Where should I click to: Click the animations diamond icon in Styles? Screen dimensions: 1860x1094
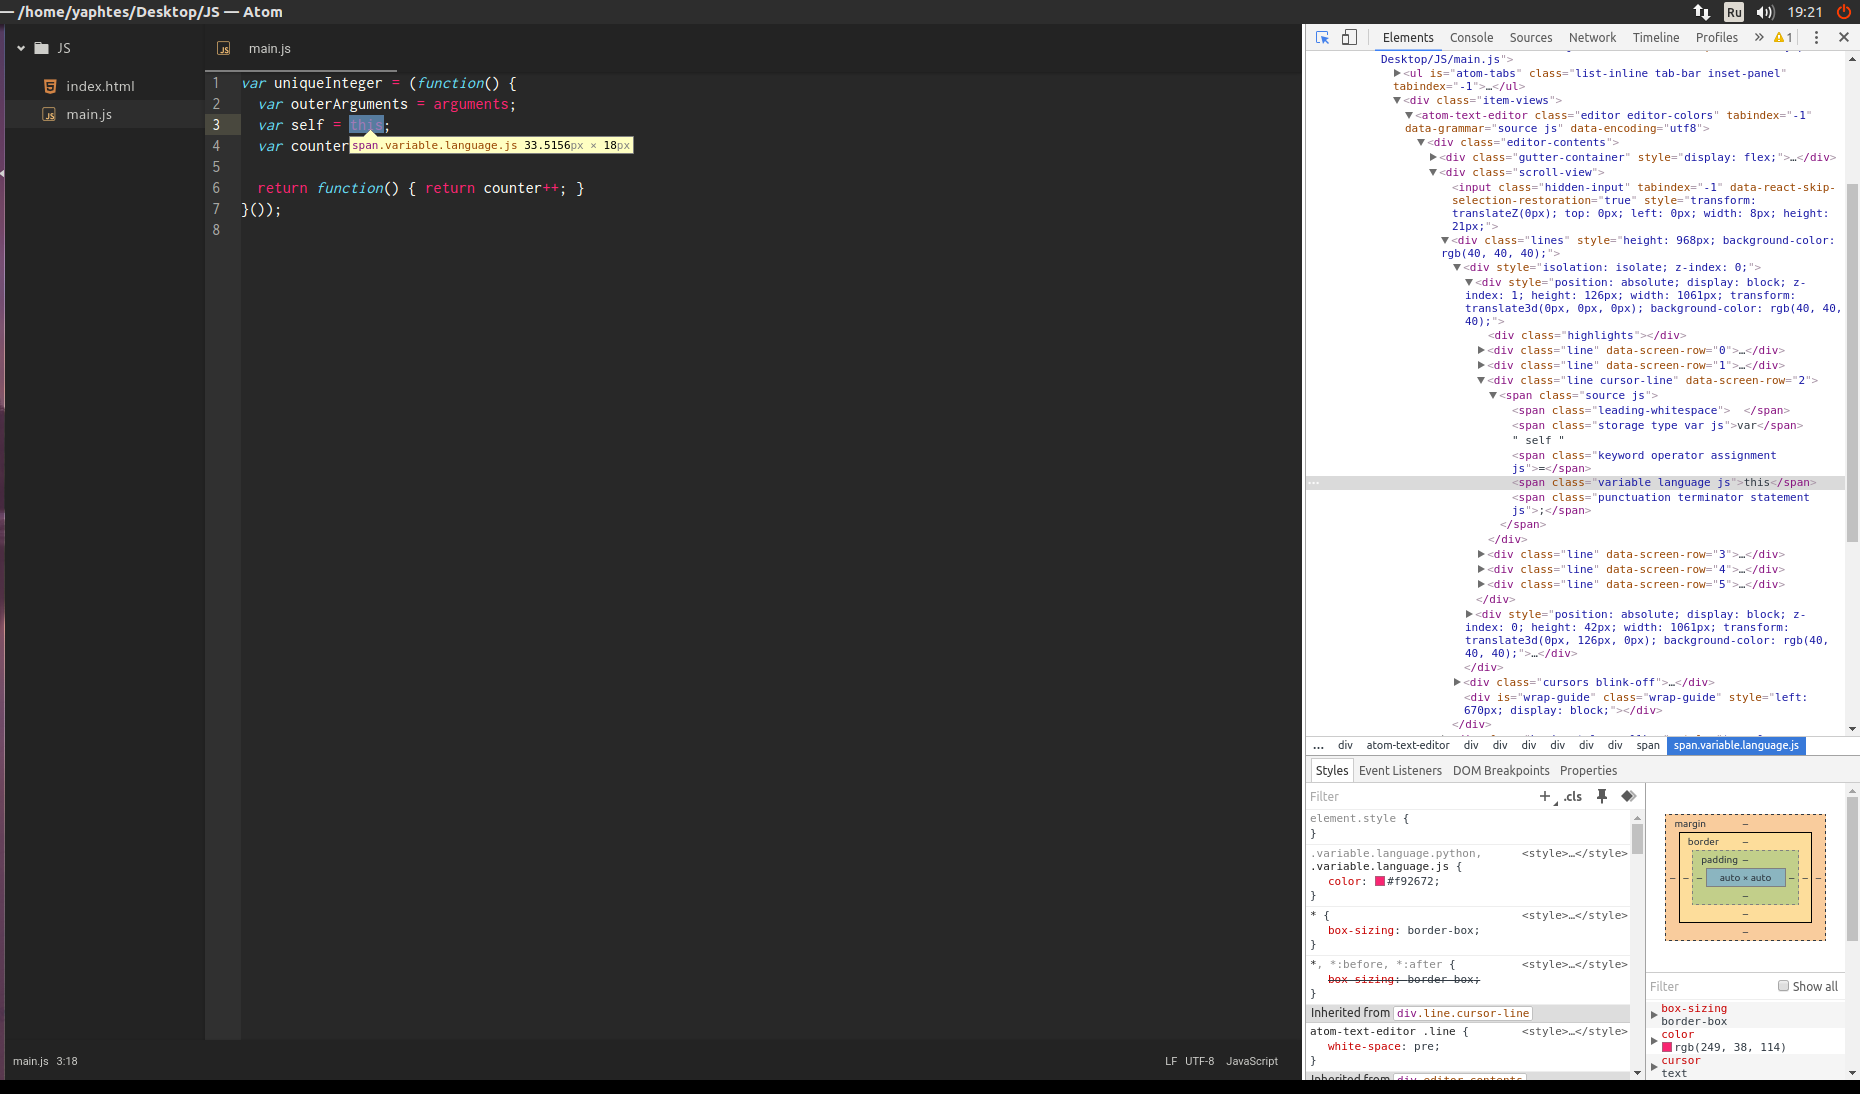pyautogui.click(x=1628, y=796)
